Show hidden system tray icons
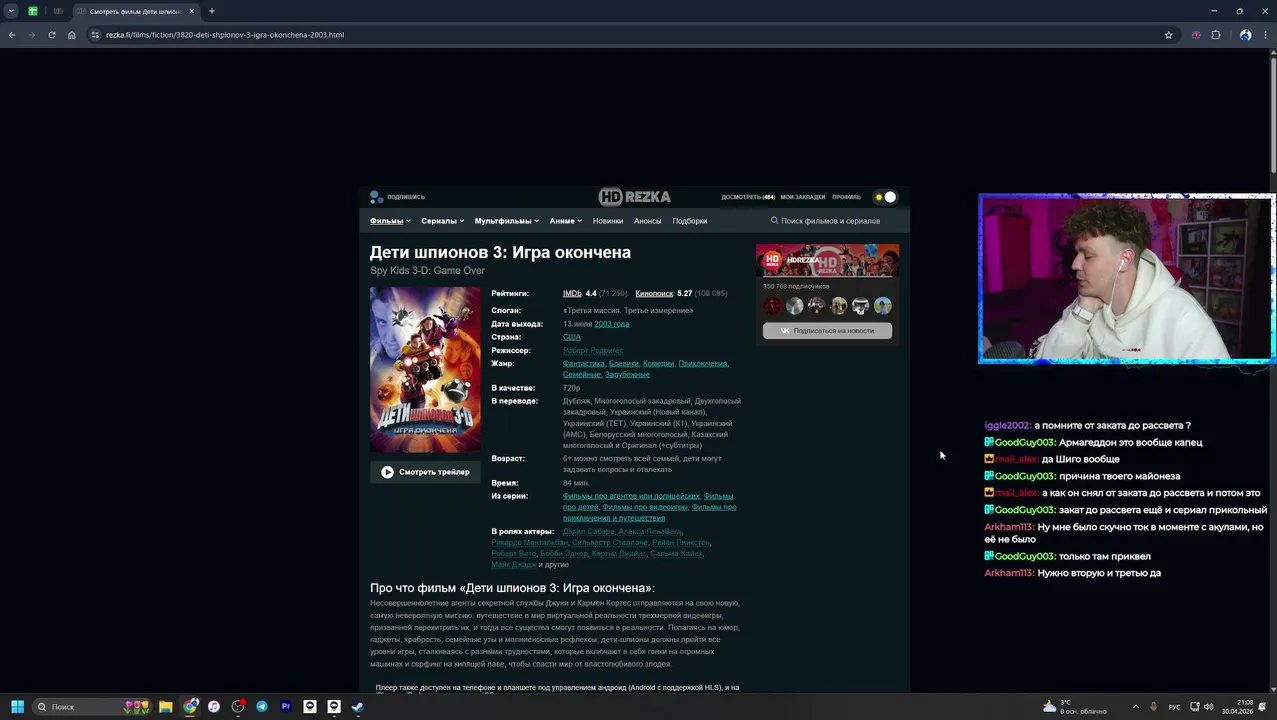Screen dimensions: 1277x720 [1135, 707]
